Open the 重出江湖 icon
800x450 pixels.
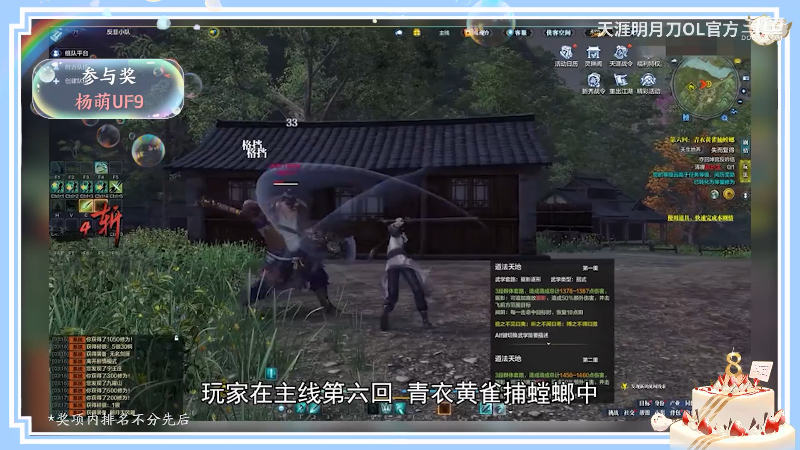(620, 83)
